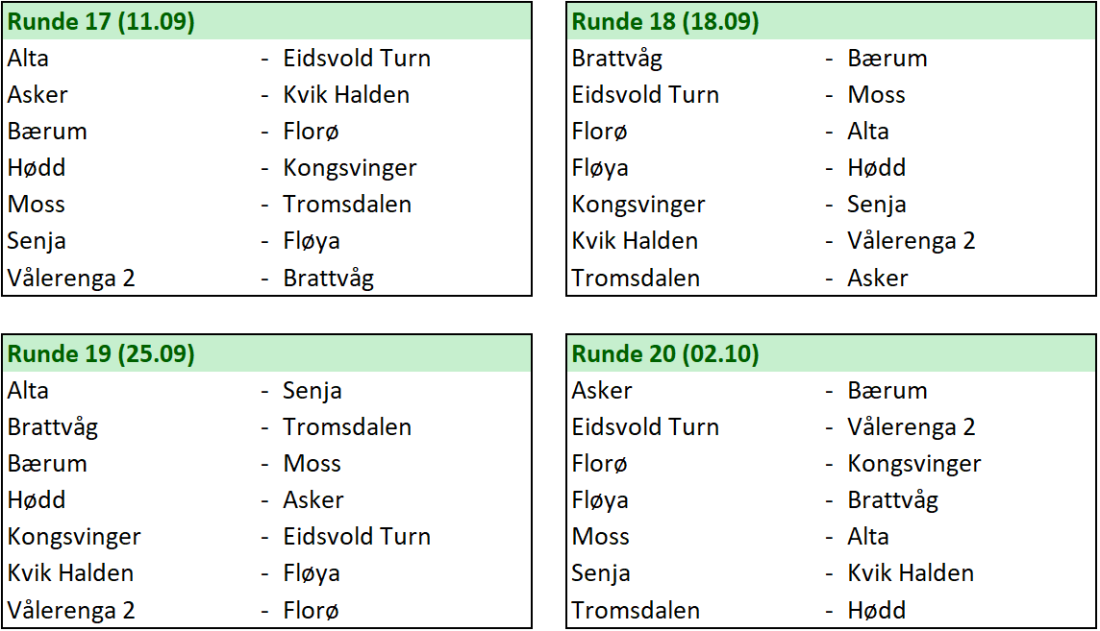This screenshot has width=1100, height=631.
Task: Select away team Vålerenga 2 in Runde 18
Action: (911, 241)
